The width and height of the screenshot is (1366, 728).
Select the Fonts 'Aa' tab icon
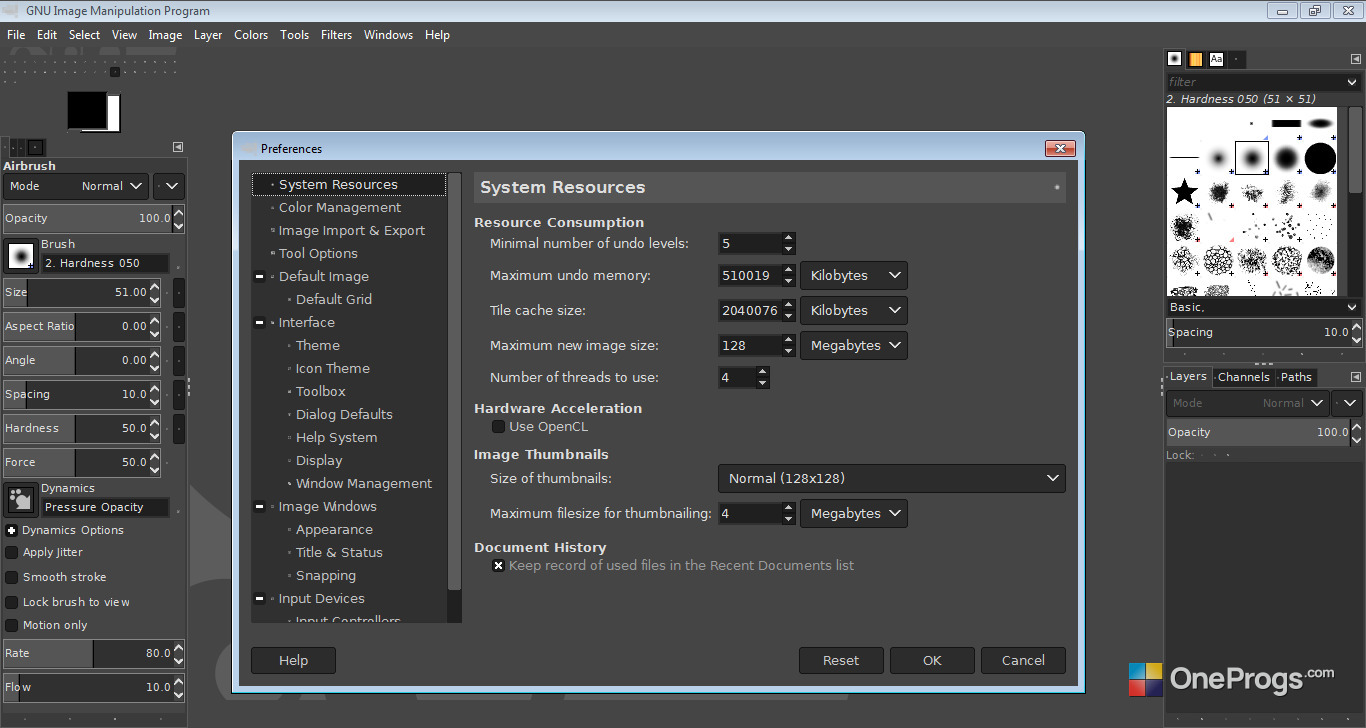tap(1216, 59)
